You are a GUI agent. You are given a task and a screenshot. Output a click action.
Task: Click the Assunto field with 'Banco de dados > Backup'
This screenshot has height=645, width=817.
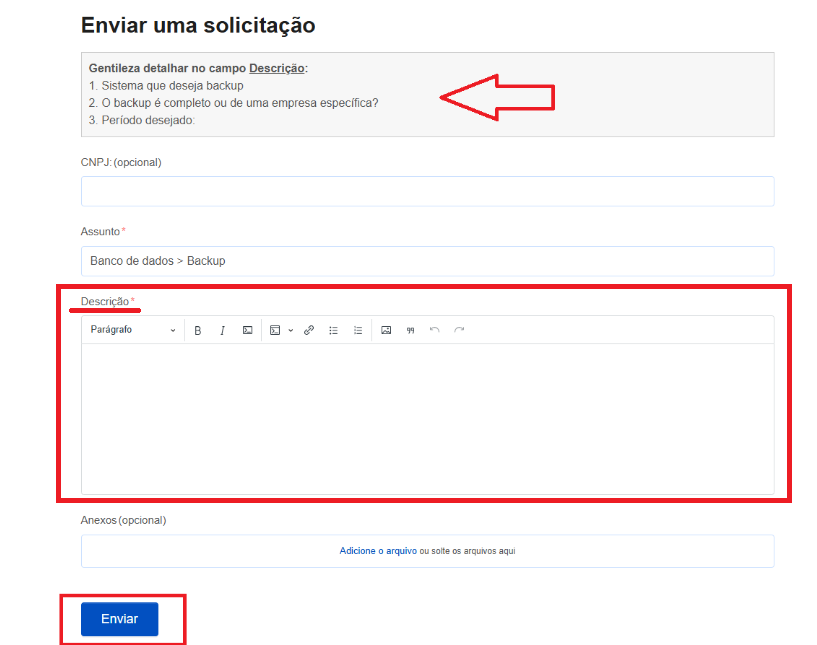coord(427,261)
